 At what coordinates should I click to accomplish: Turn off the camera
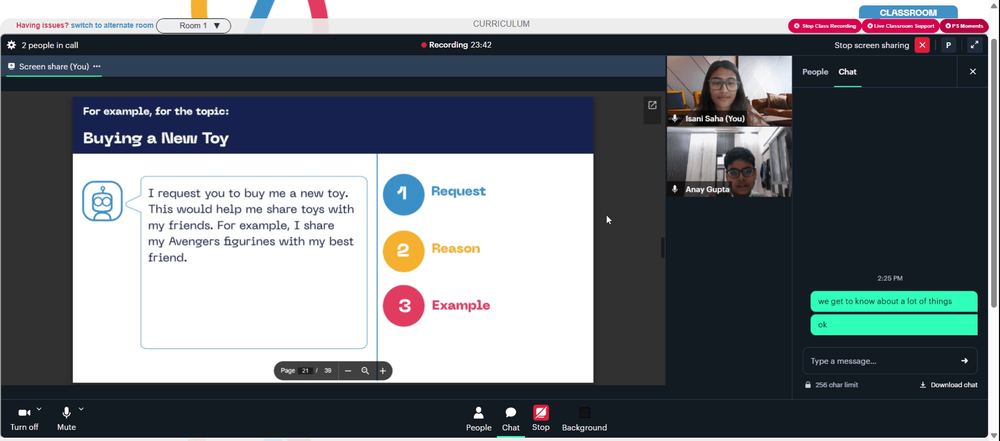tap(24, 419)
